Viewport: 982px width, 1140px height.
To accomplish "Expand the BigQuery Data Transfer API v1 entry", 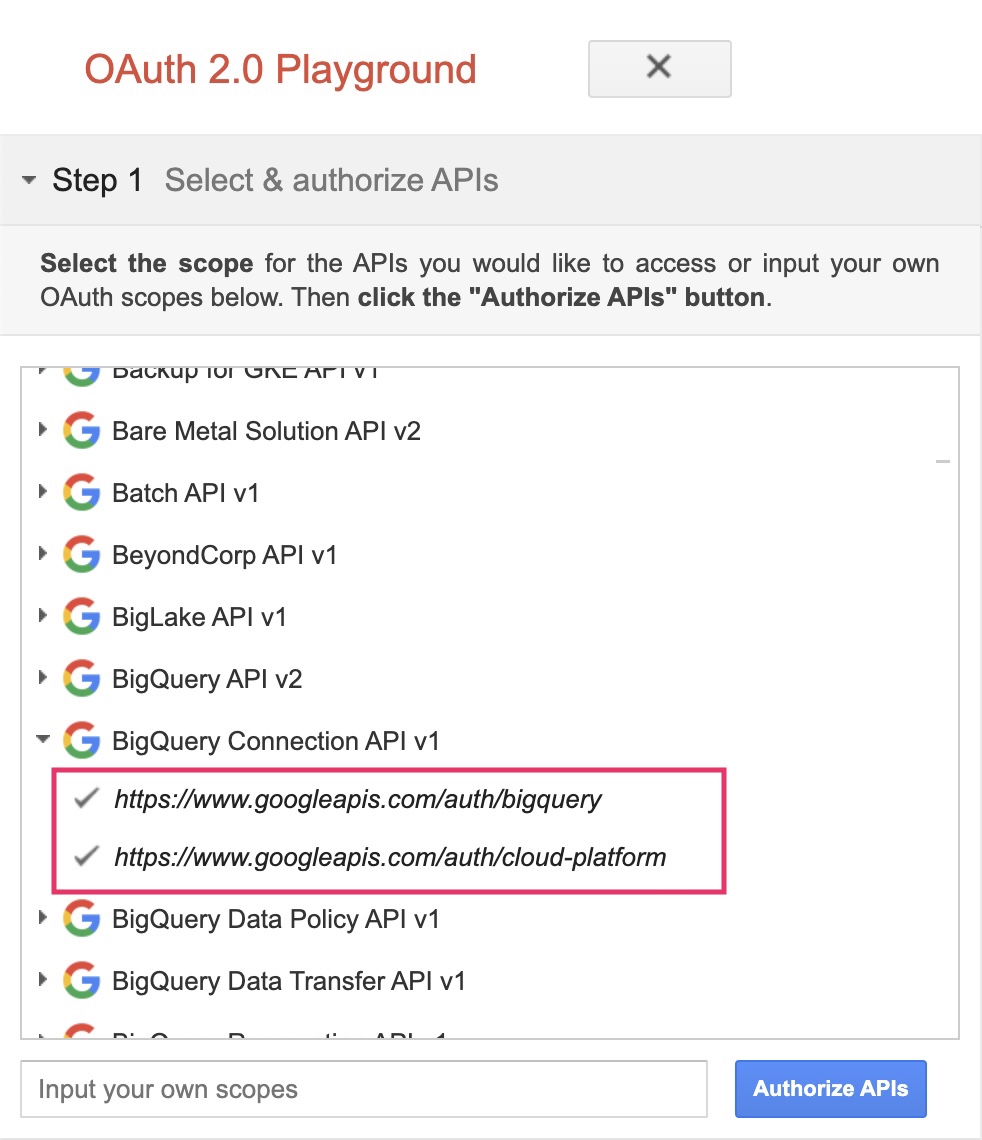I will [42, 980].
